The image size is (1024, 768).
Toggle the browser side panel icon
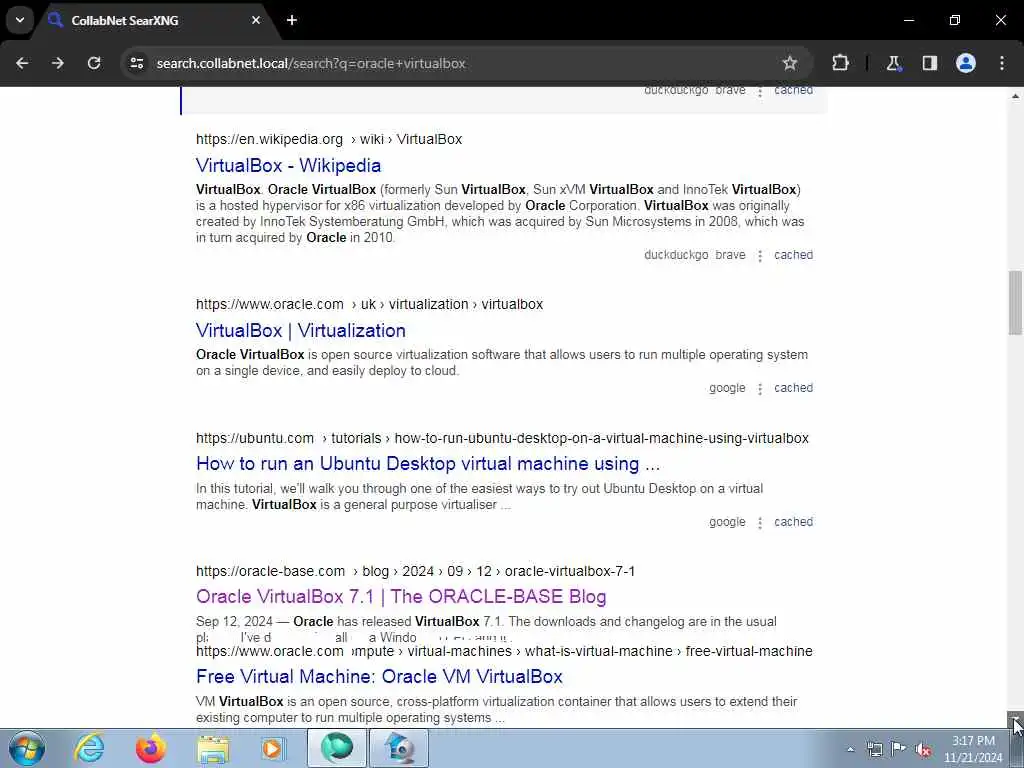click(929, 63)
